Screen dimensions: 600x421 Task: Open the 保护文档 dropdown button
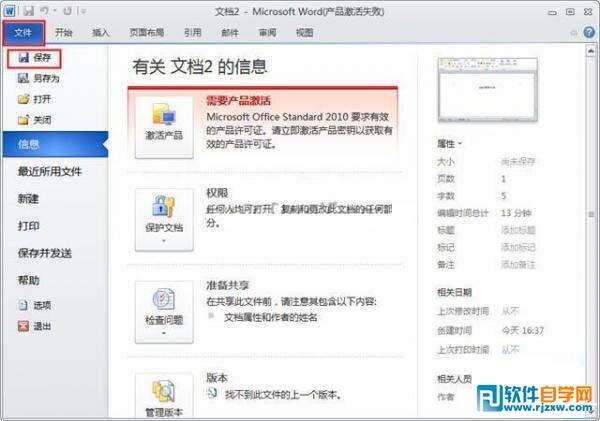tap(164, 220)
